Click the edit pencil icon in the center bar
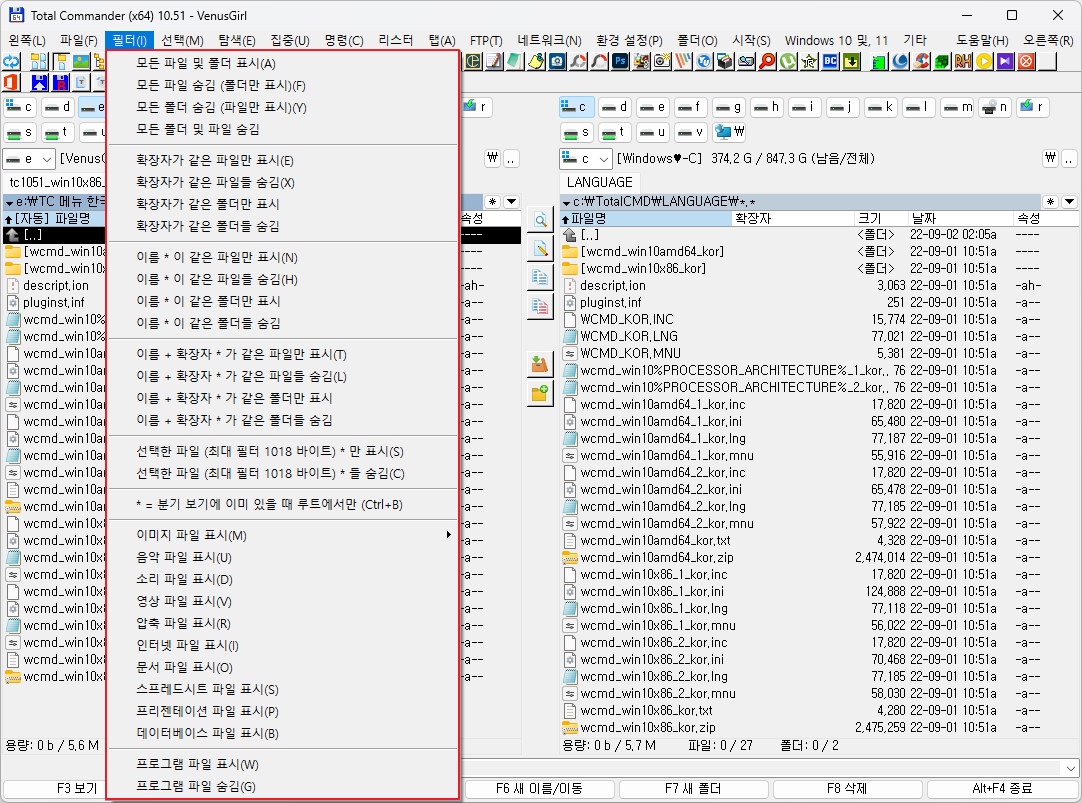This screenshot has width=1082, height=803. point(540,248)
